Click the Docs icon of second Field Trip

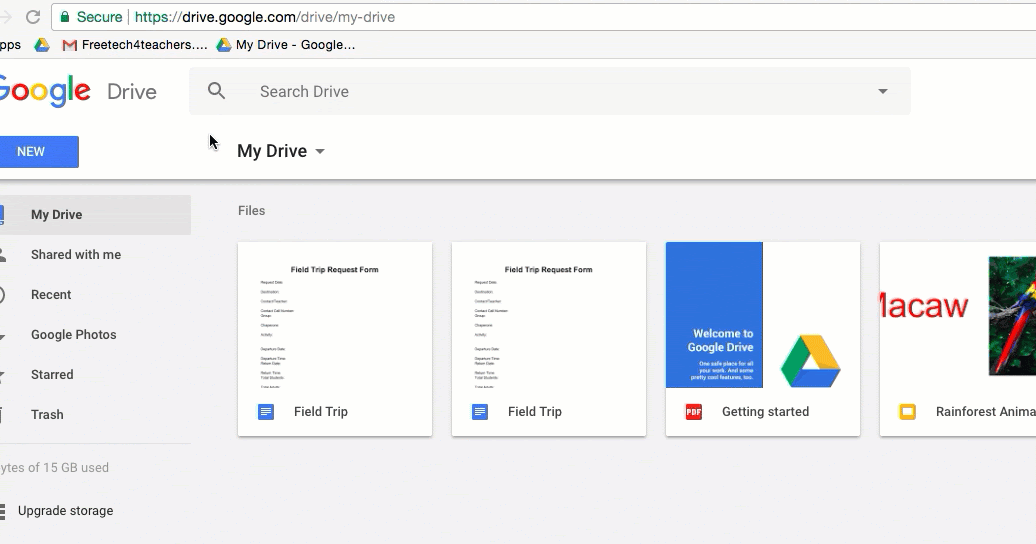click(x=480, y=412)
